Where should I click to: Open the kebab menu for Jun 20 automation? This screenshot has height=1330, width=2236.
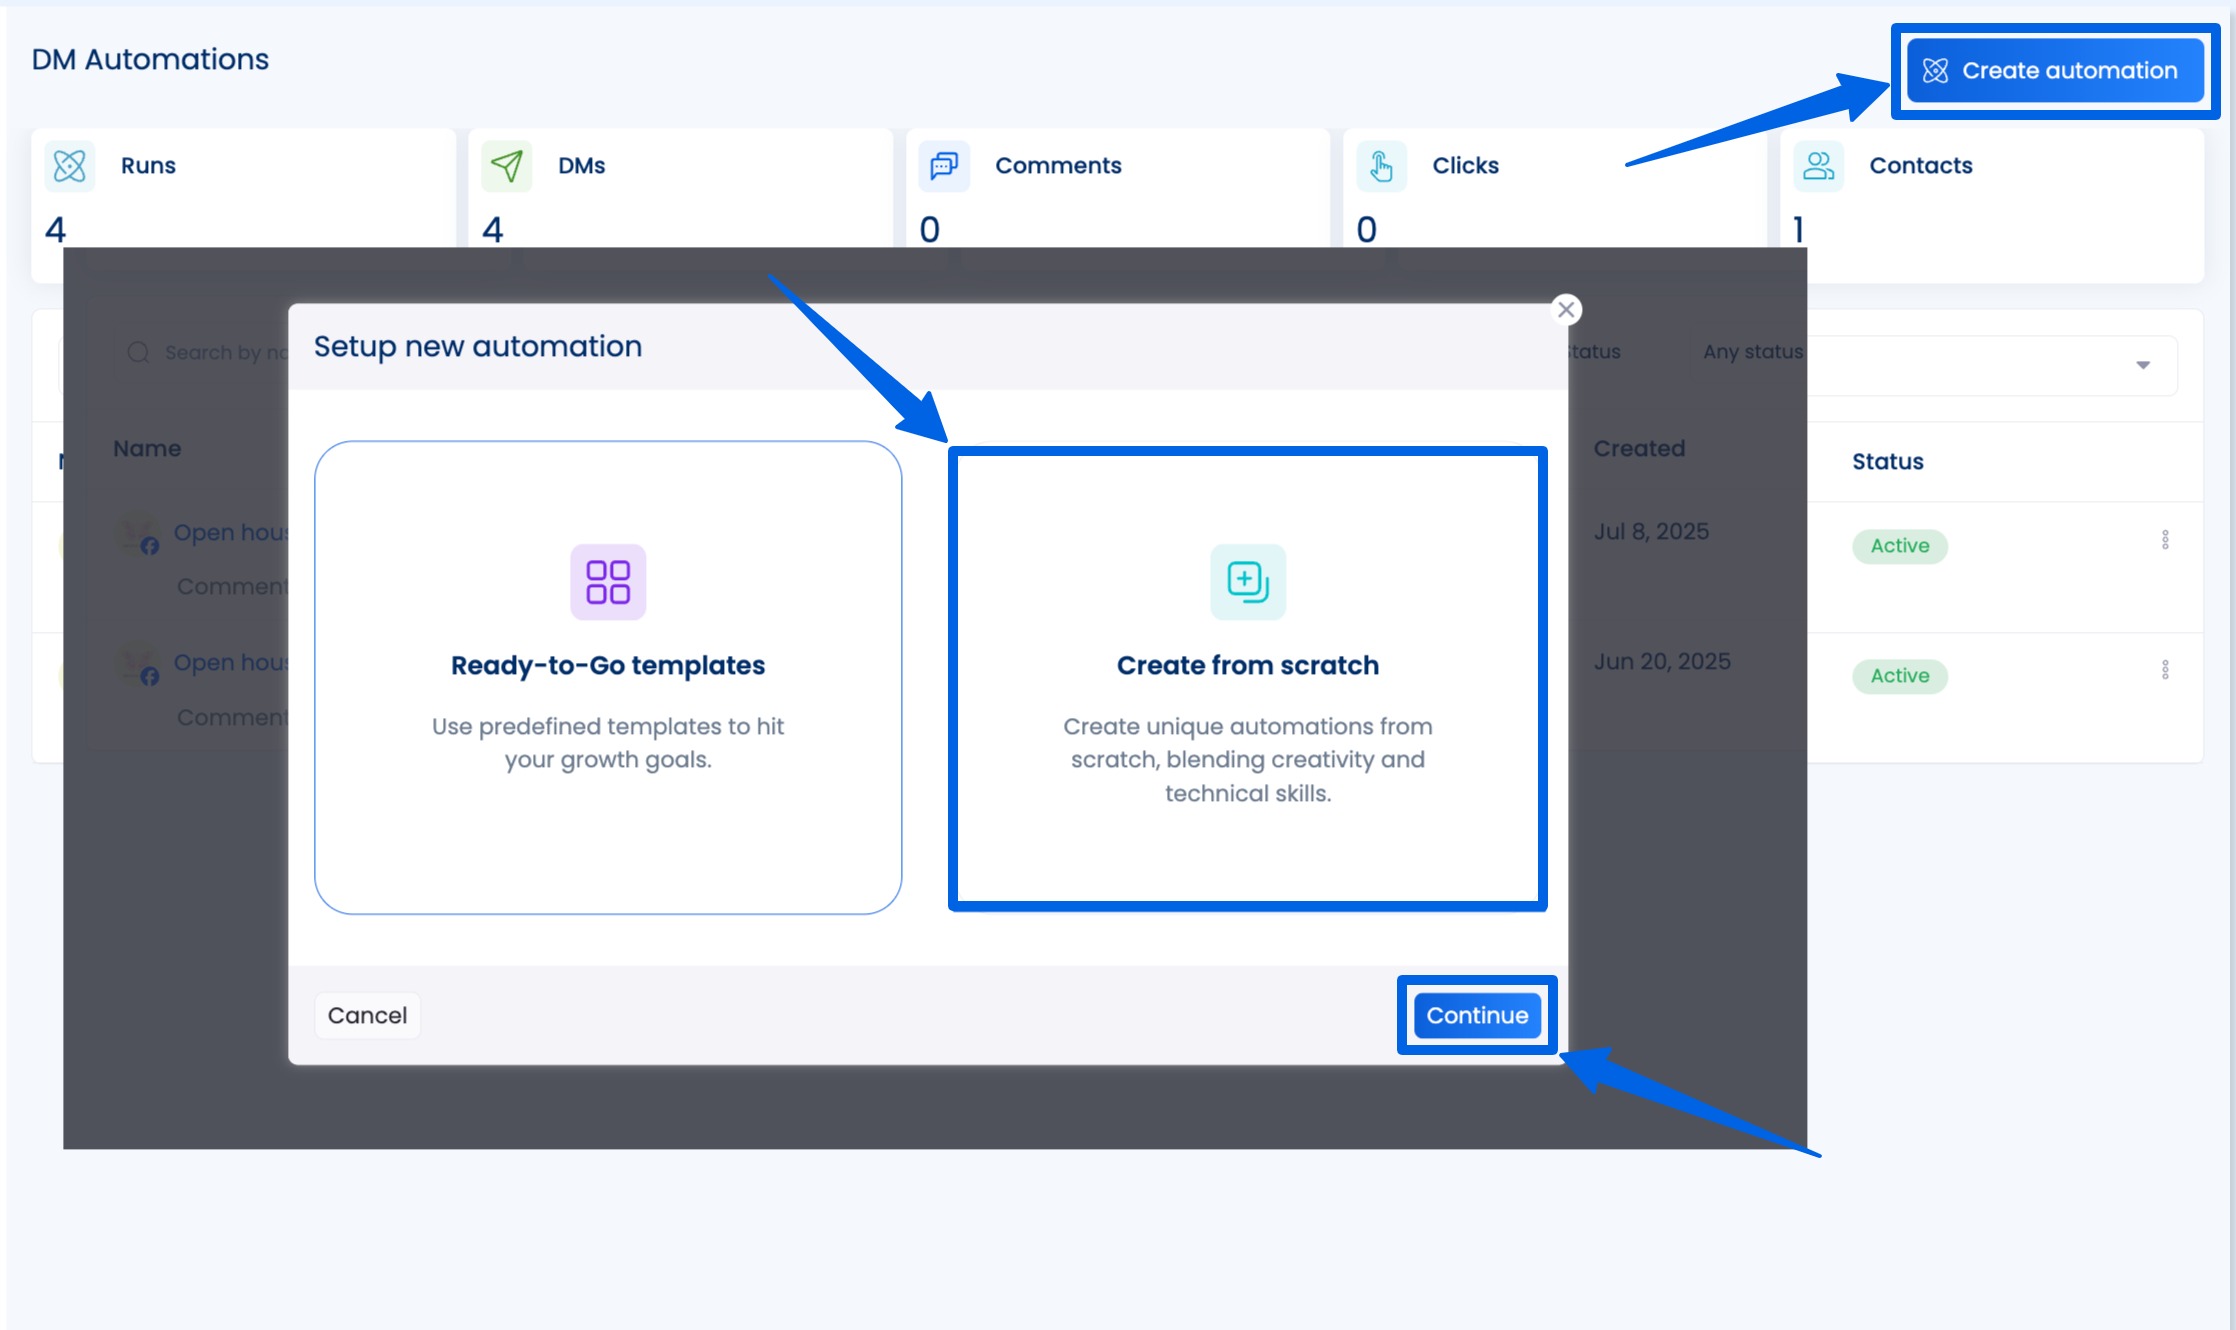point(2166,669)
